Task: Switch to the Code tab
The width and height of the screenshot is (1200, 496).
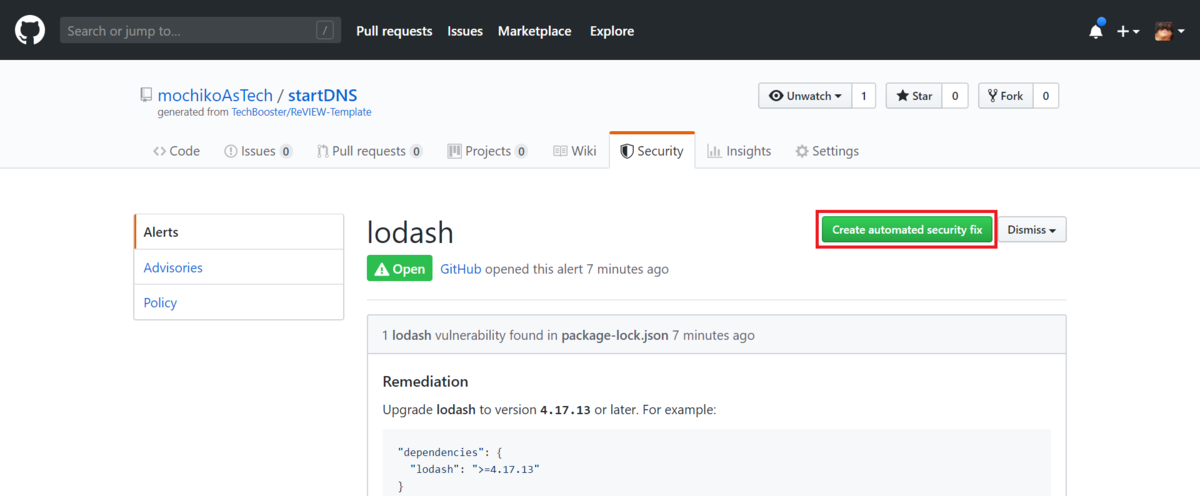Action: (x=177, y=151)
